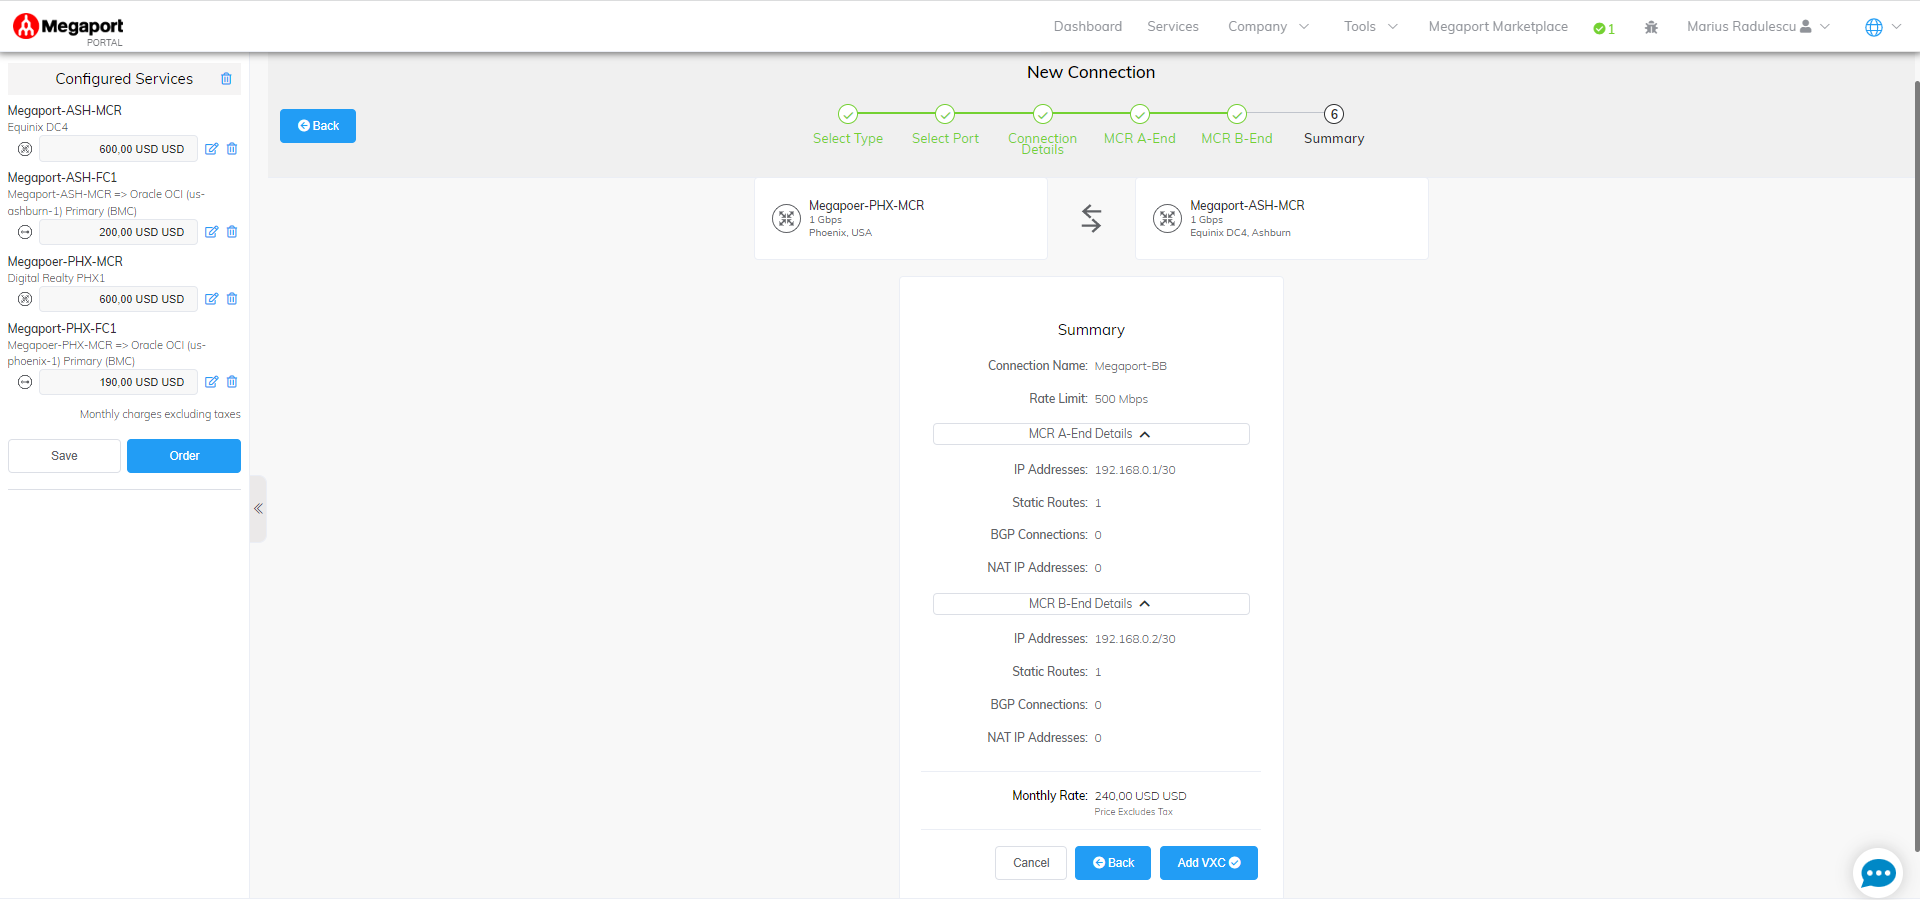Viewport: 1920px width, 900px height.
Task: Open the Services page
Action: [1172, 27]
